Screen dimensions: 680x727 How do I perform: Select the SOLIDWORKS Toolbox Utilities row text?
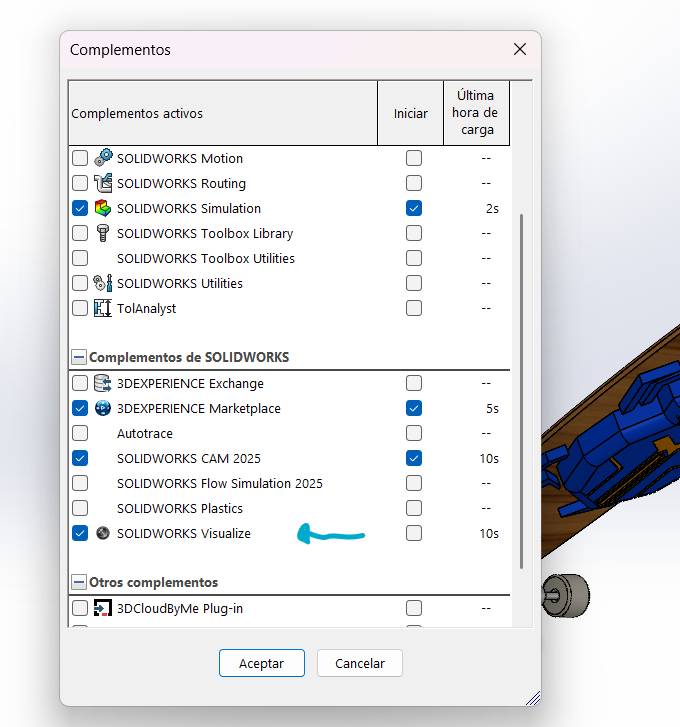(x=206, y=258)
